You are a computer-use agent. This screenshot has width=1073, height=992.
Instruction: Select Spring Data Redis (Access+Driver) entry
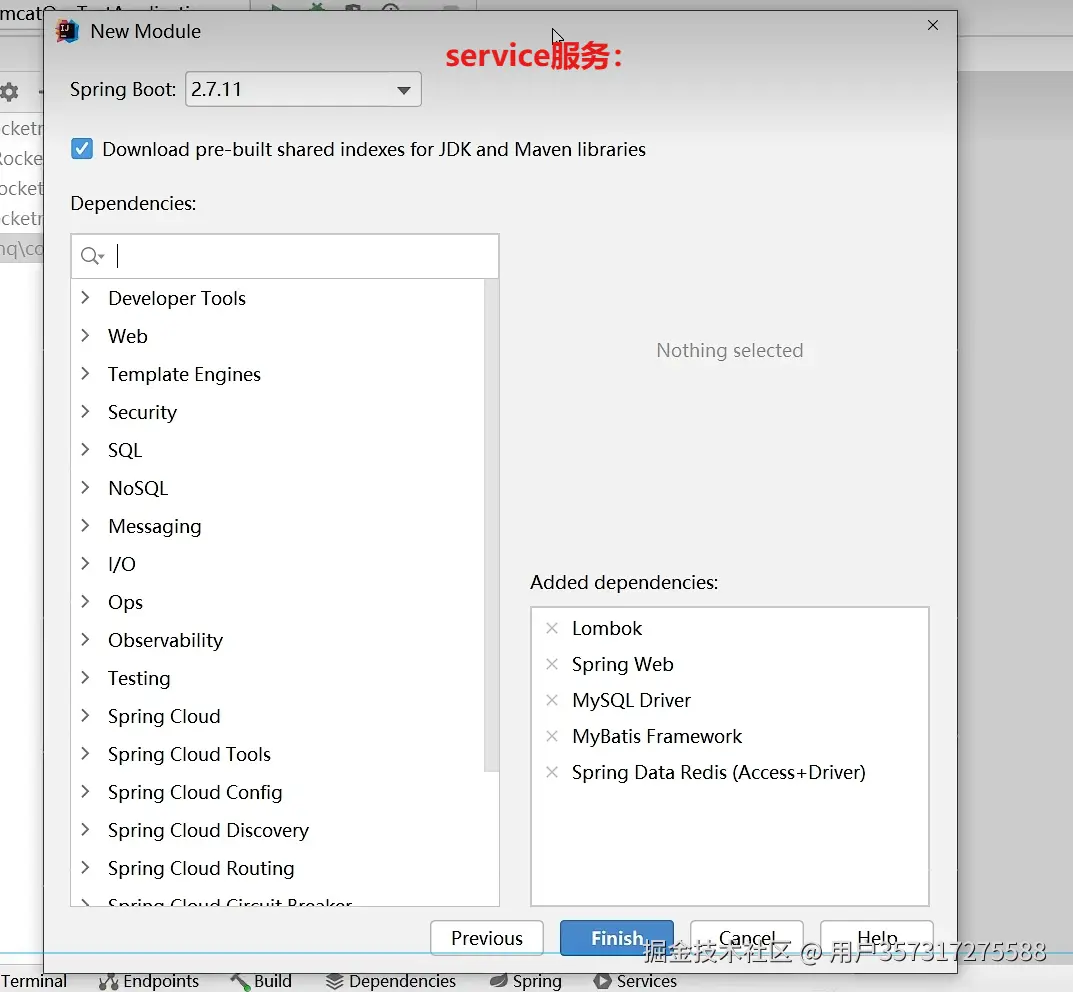(x=719, y=772)
